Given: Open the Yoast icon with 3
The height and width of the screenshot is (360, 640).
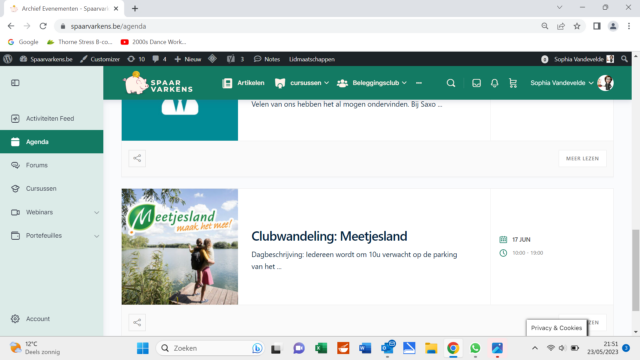Looking at the screenshot, I should tap(236, 59).
